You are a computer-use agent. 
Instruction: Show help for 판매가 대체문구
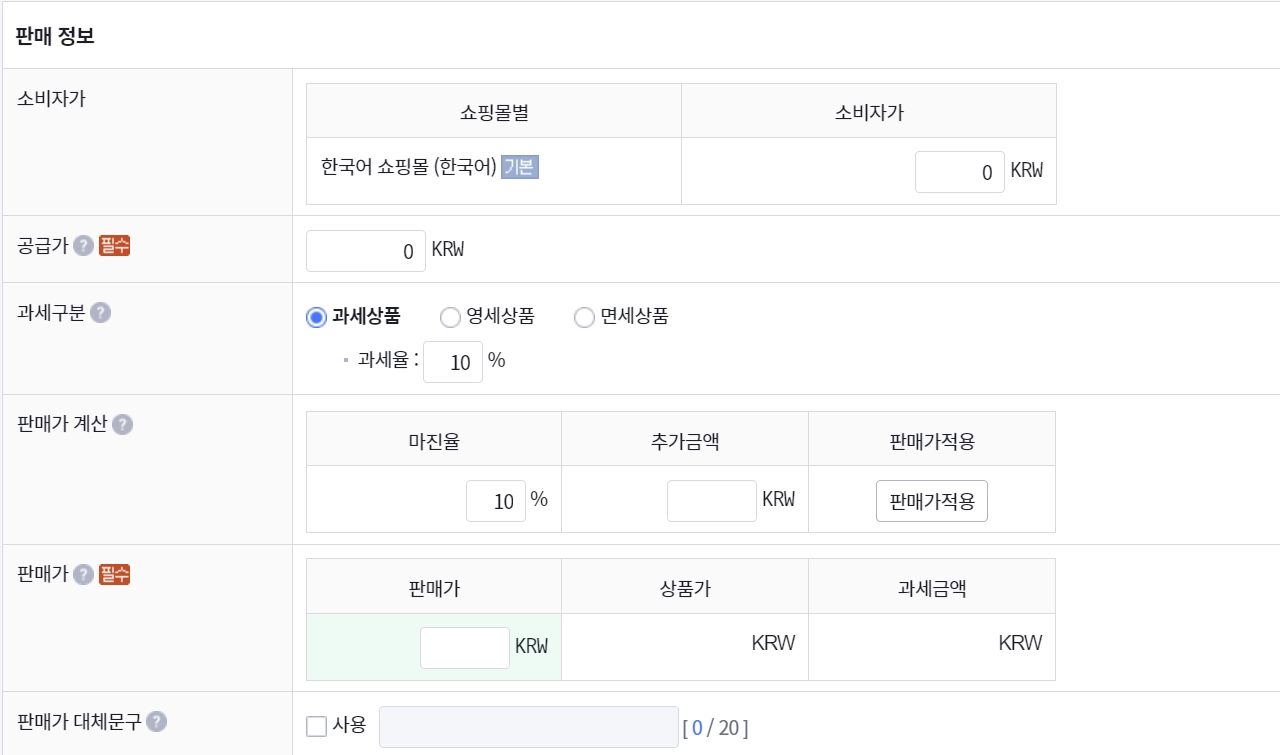coord(156,722)
